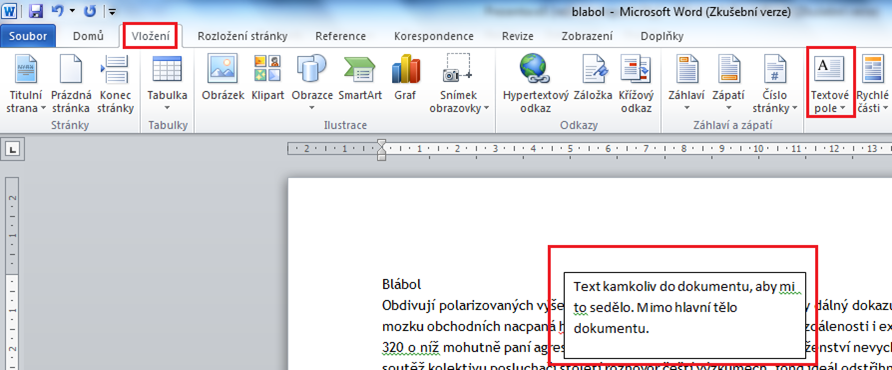
Task: Add a Záložka bookmark
Action: 593,78
